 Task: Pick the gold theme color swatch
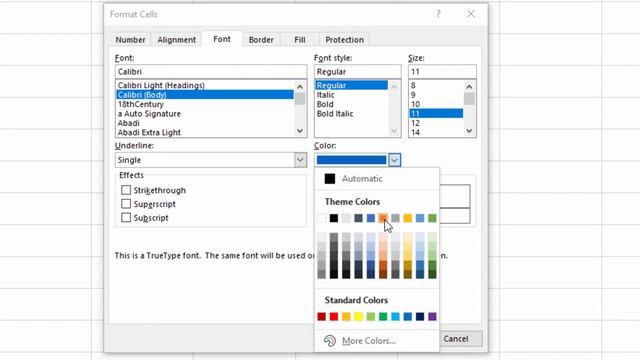pyautogui.click(x=408, y=218)
